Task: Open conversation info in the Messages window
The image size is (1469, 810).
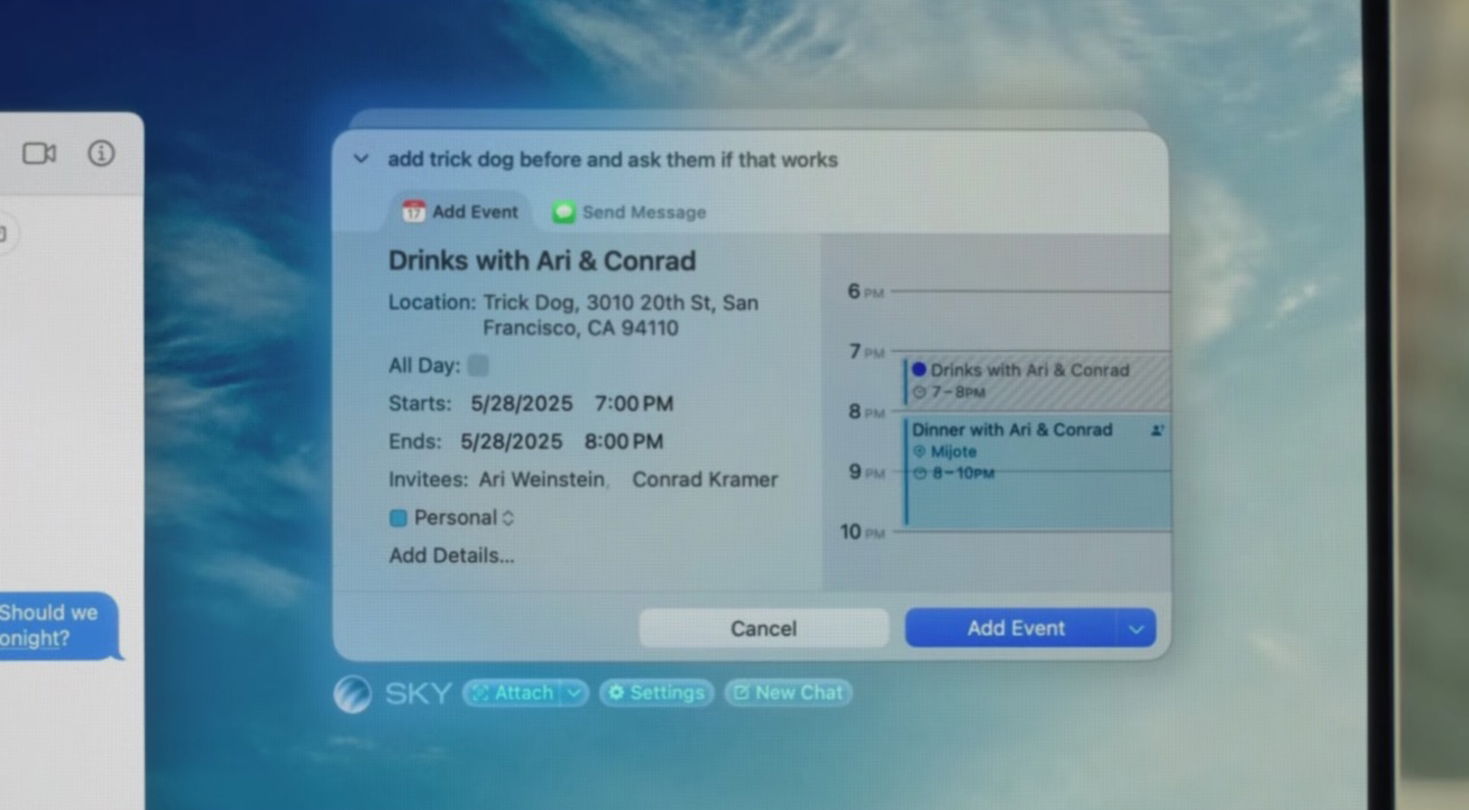Action: (101, 153)
